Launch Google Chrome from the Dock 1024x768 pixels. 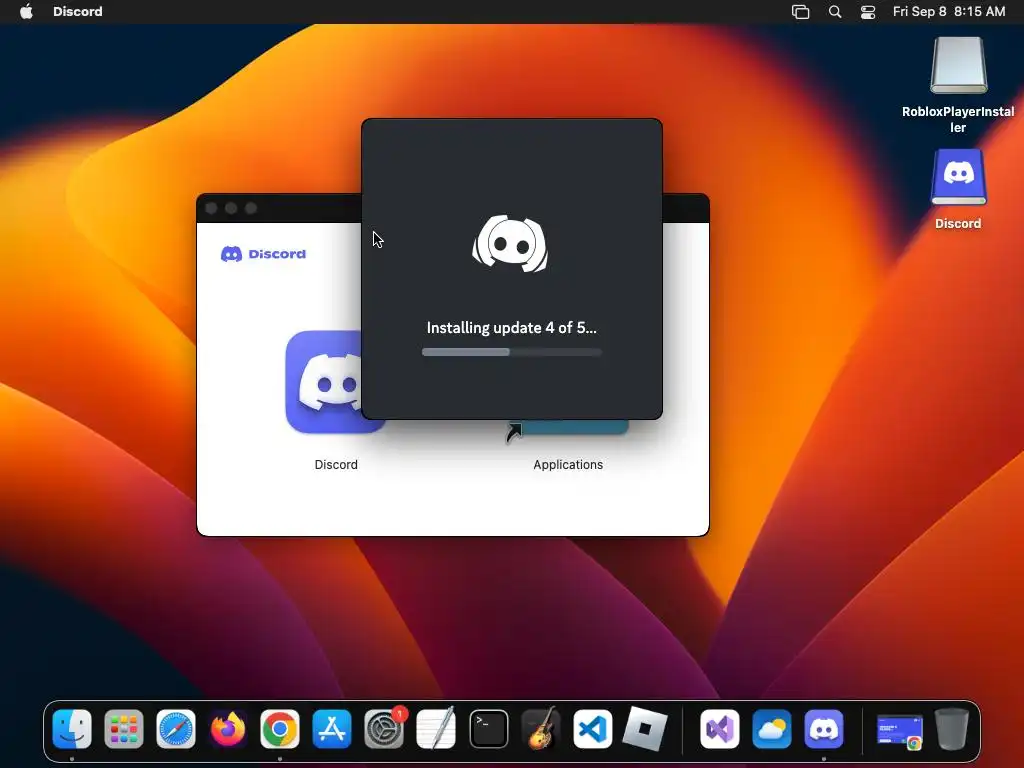point(280,729)
